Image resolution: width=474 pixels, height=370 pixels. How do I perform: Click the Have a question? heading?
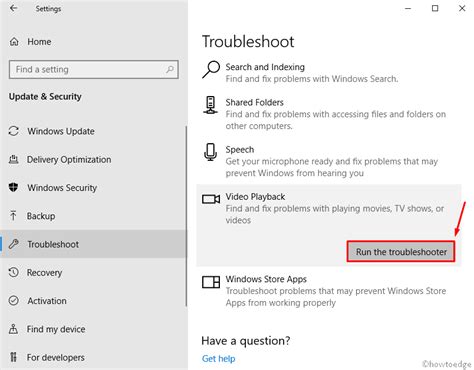246,341
